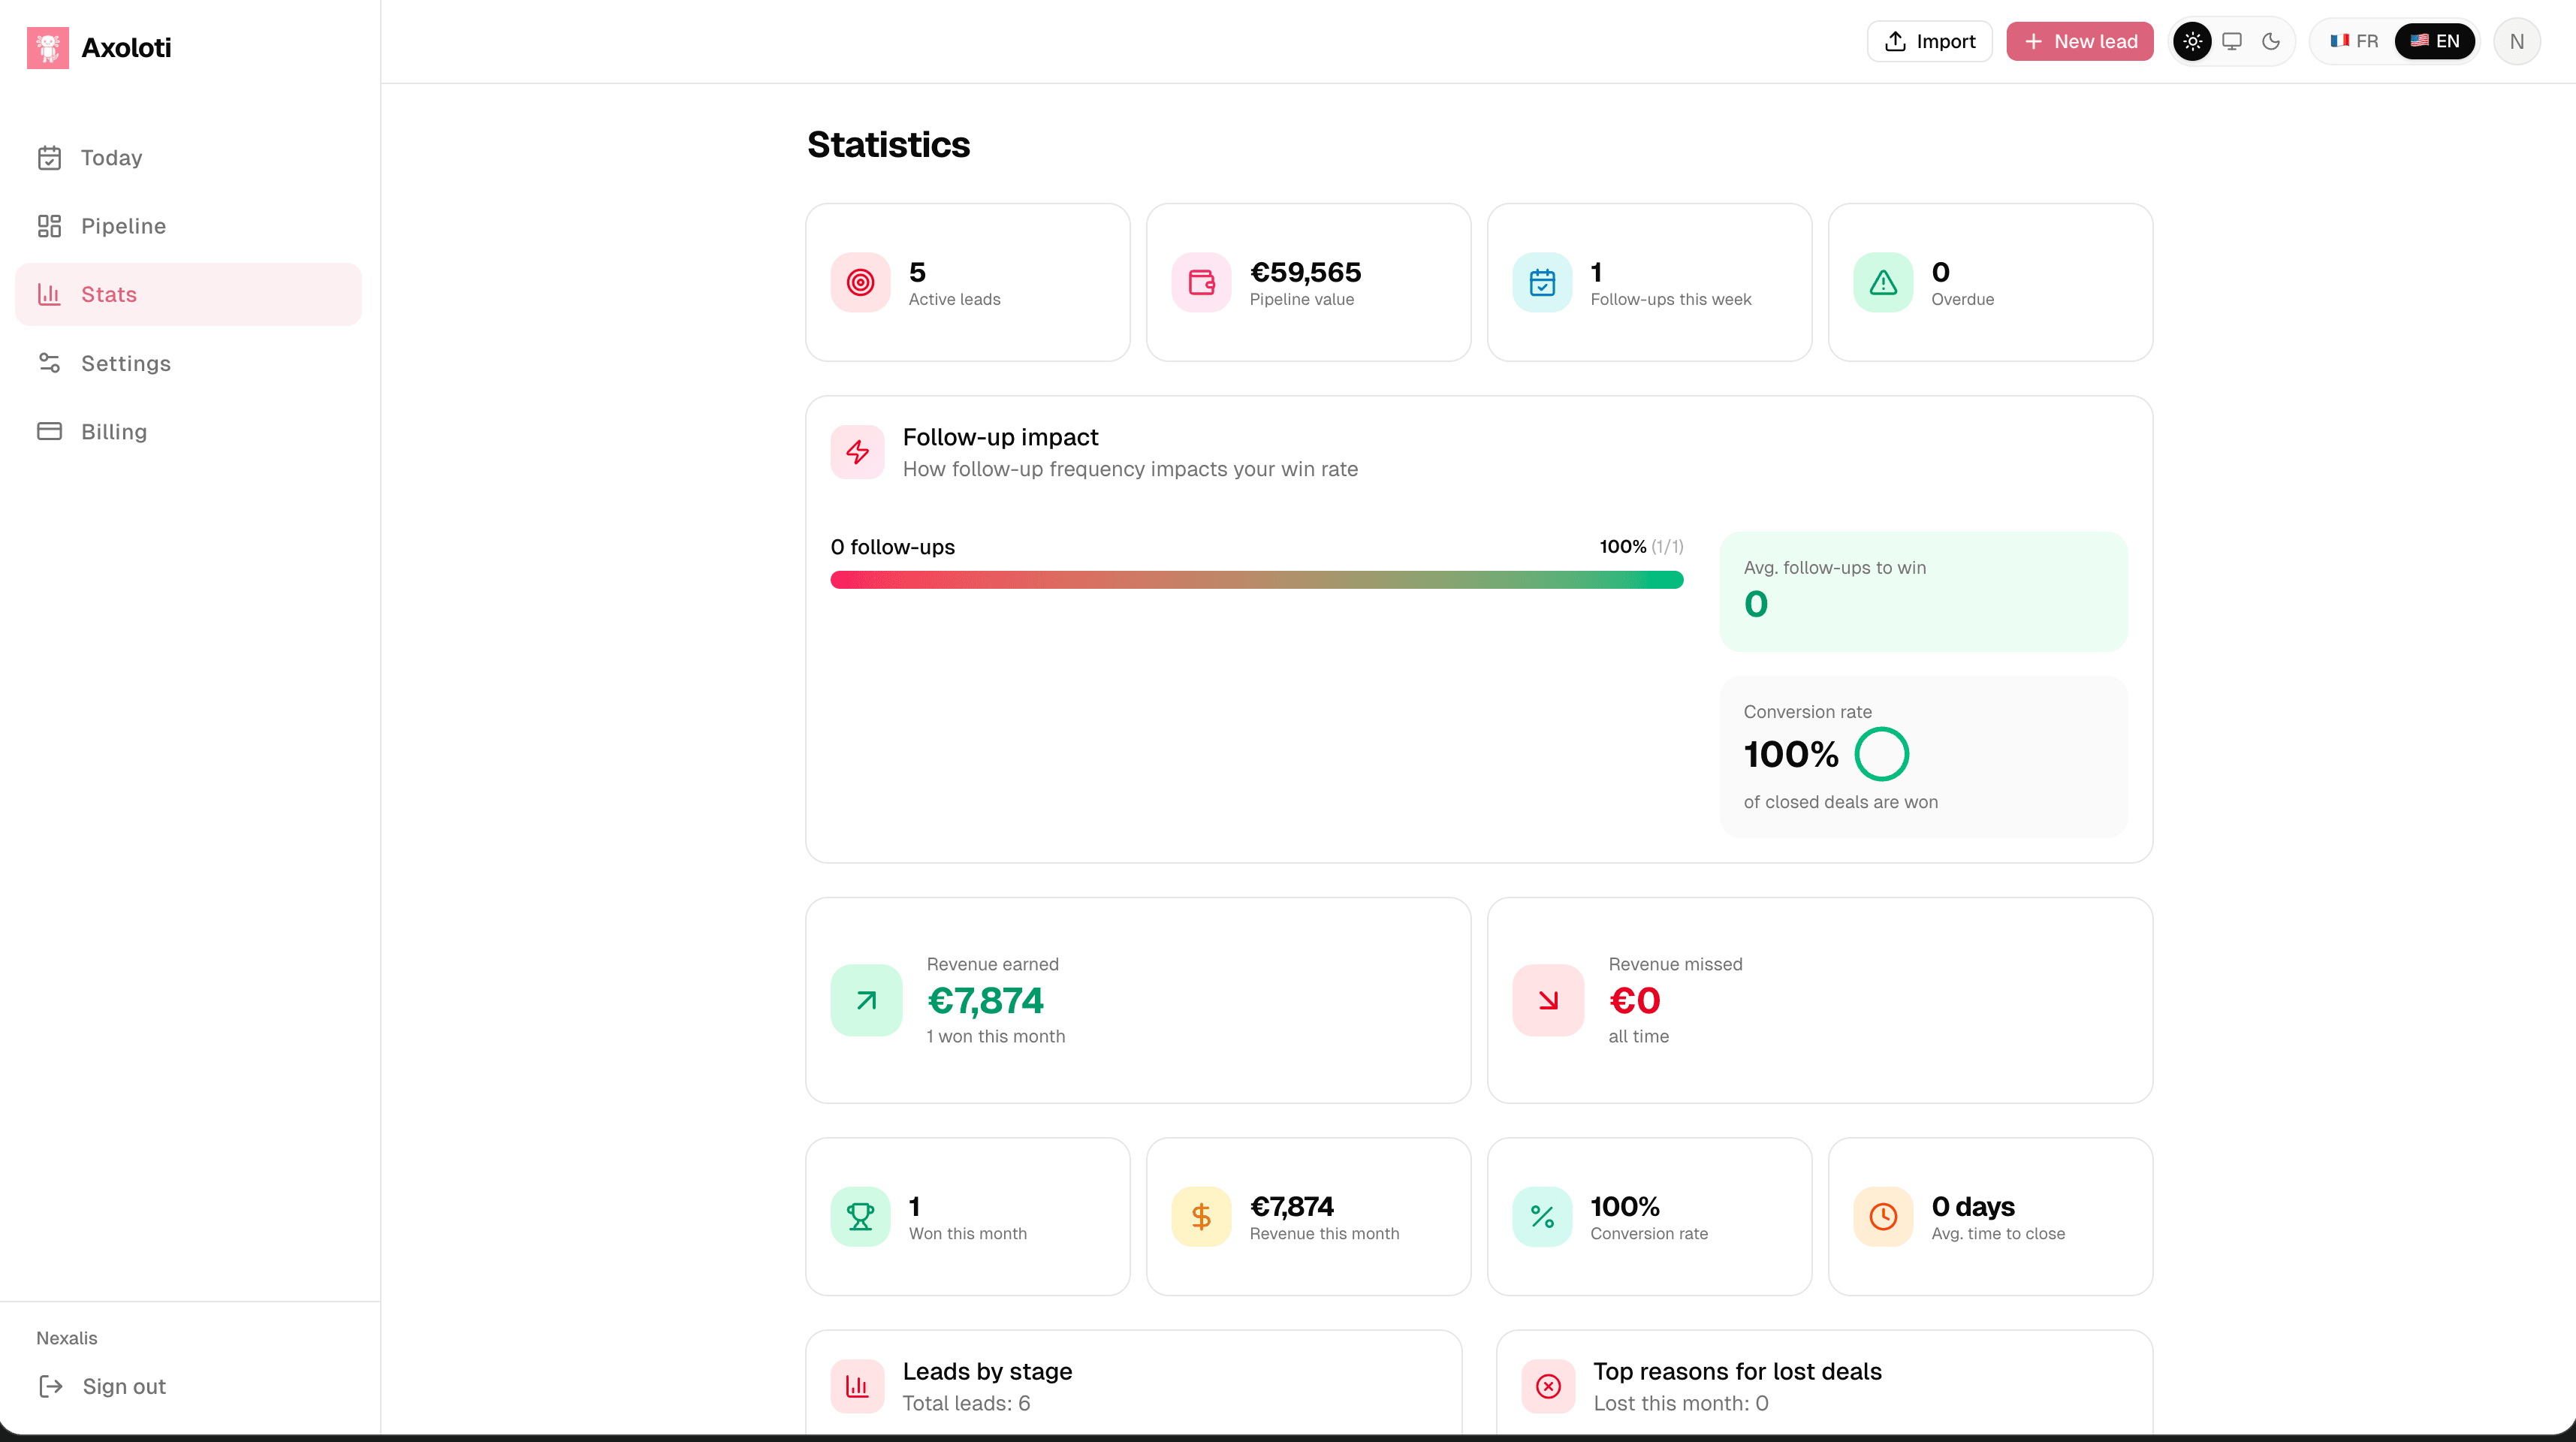Click the 'Top reasons for lost deals' heading

tap(1737, 1371)
